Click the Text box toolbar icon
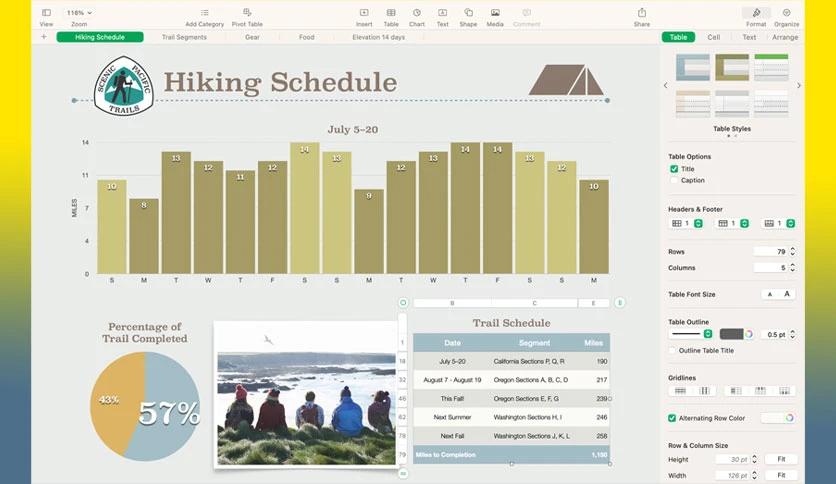836x484 pixels. pyautogui.click(x=443, y=13)
